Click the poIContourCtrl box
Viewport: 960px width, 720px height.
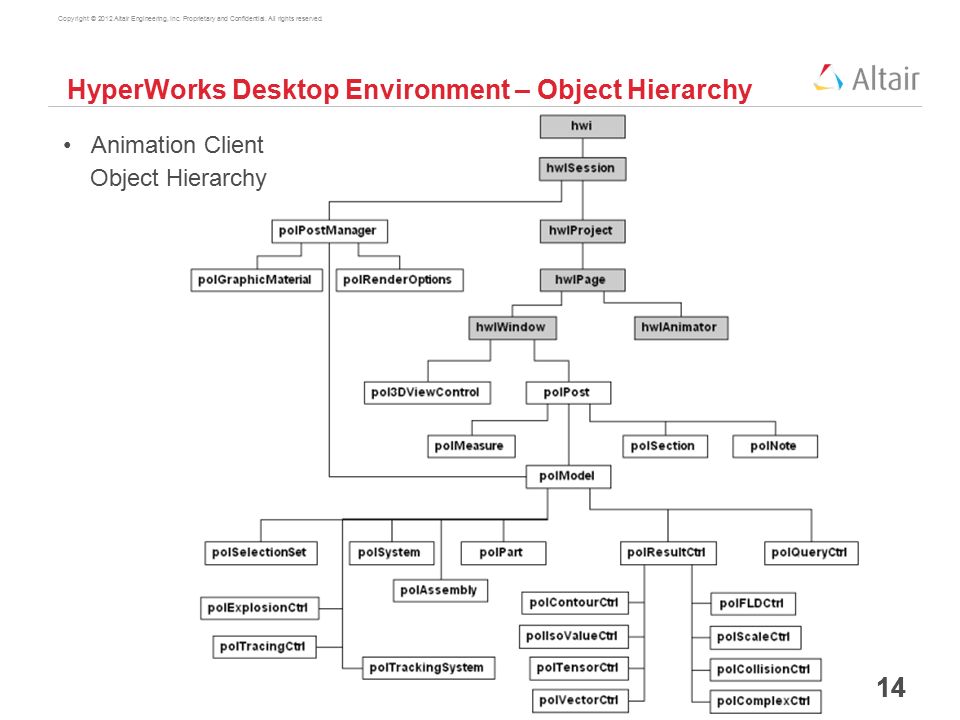tap(575, 603)
